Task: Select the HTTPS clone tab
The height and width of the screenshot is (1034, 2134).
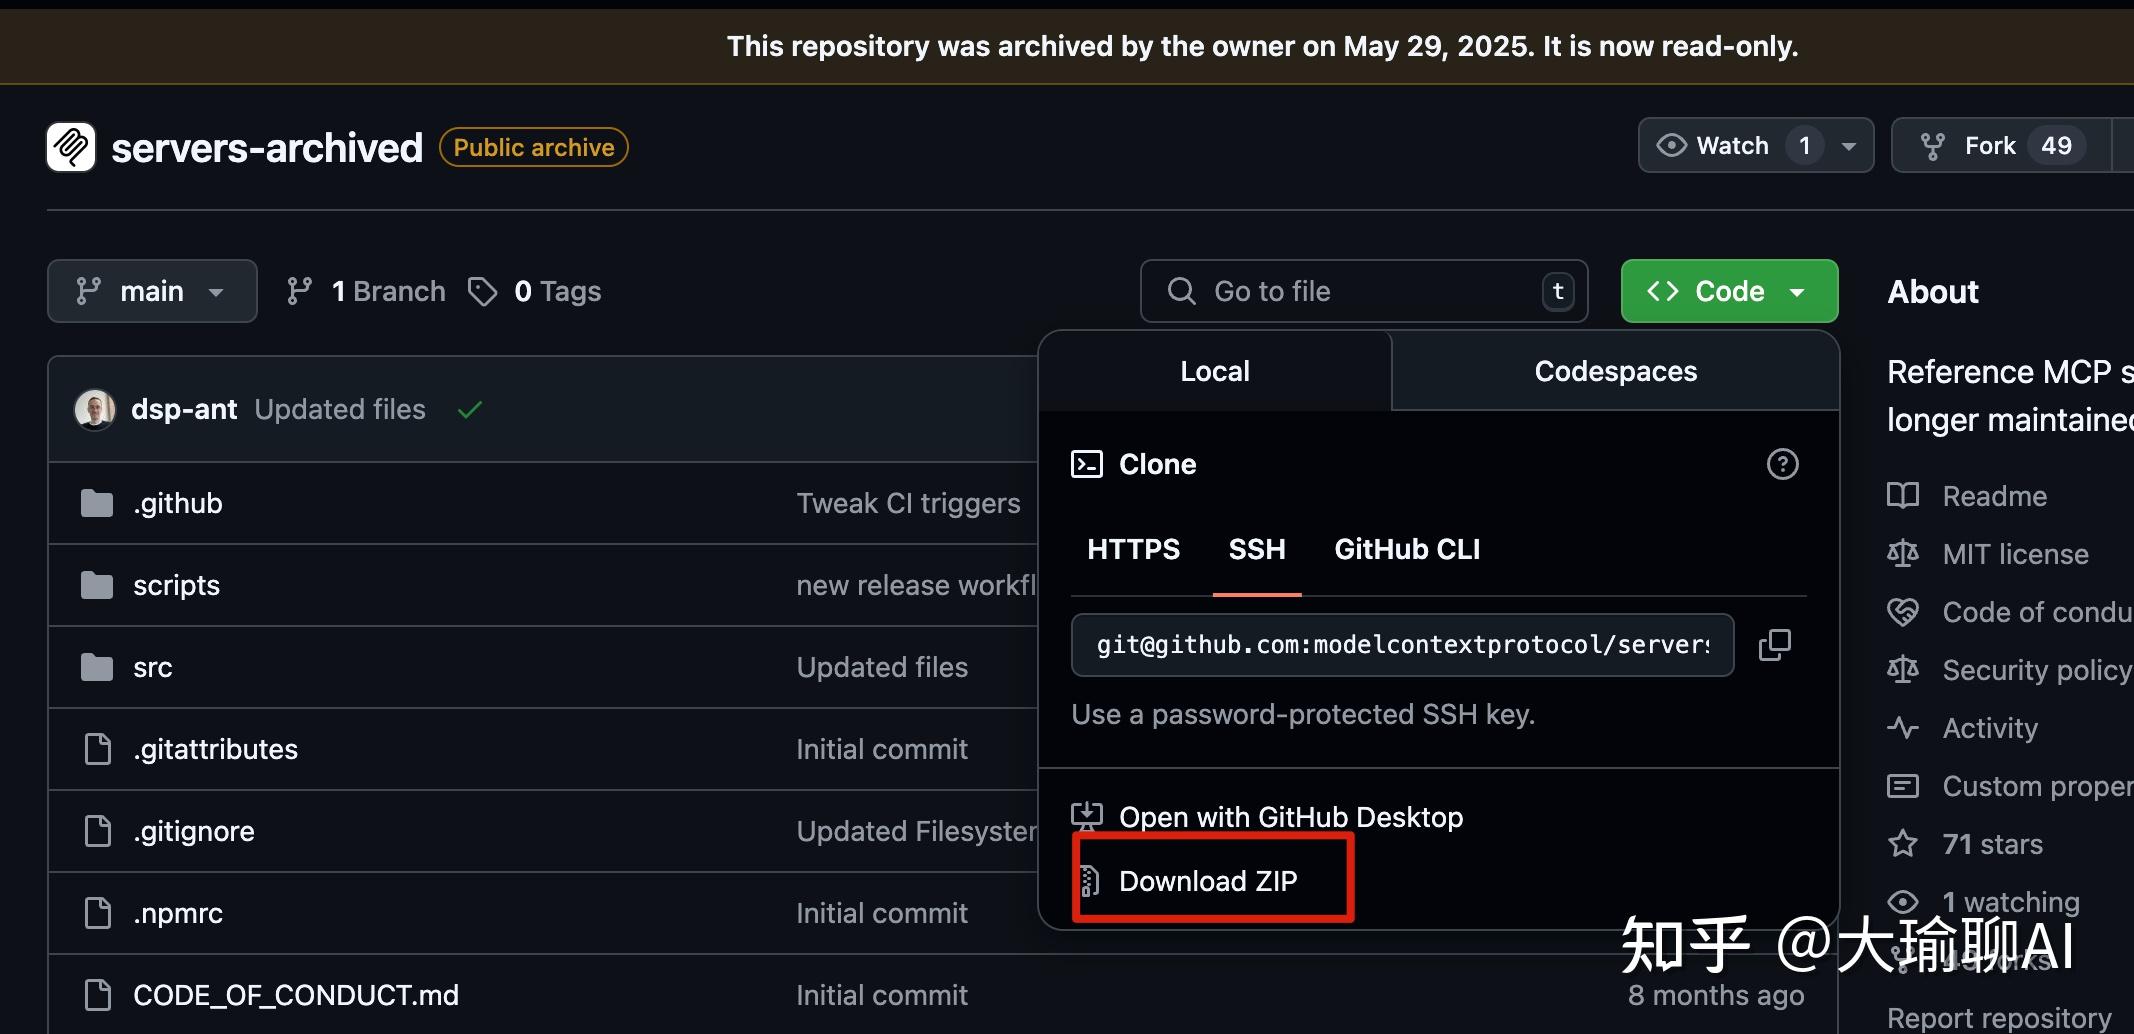Action: click(x=1133, y=549)
